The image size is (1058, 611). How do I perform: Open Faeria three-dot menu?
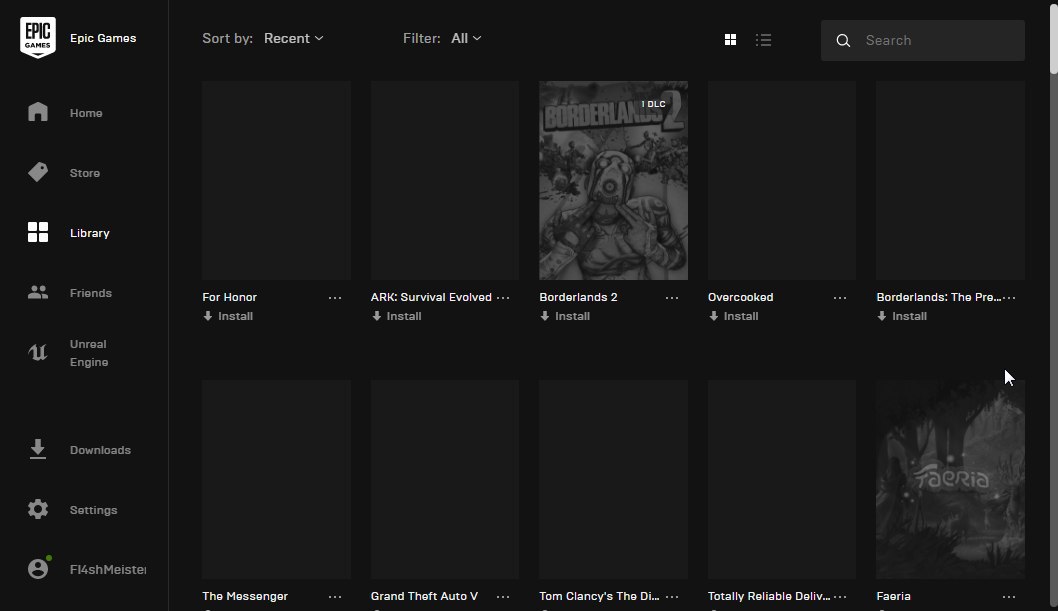[1009, 596]
